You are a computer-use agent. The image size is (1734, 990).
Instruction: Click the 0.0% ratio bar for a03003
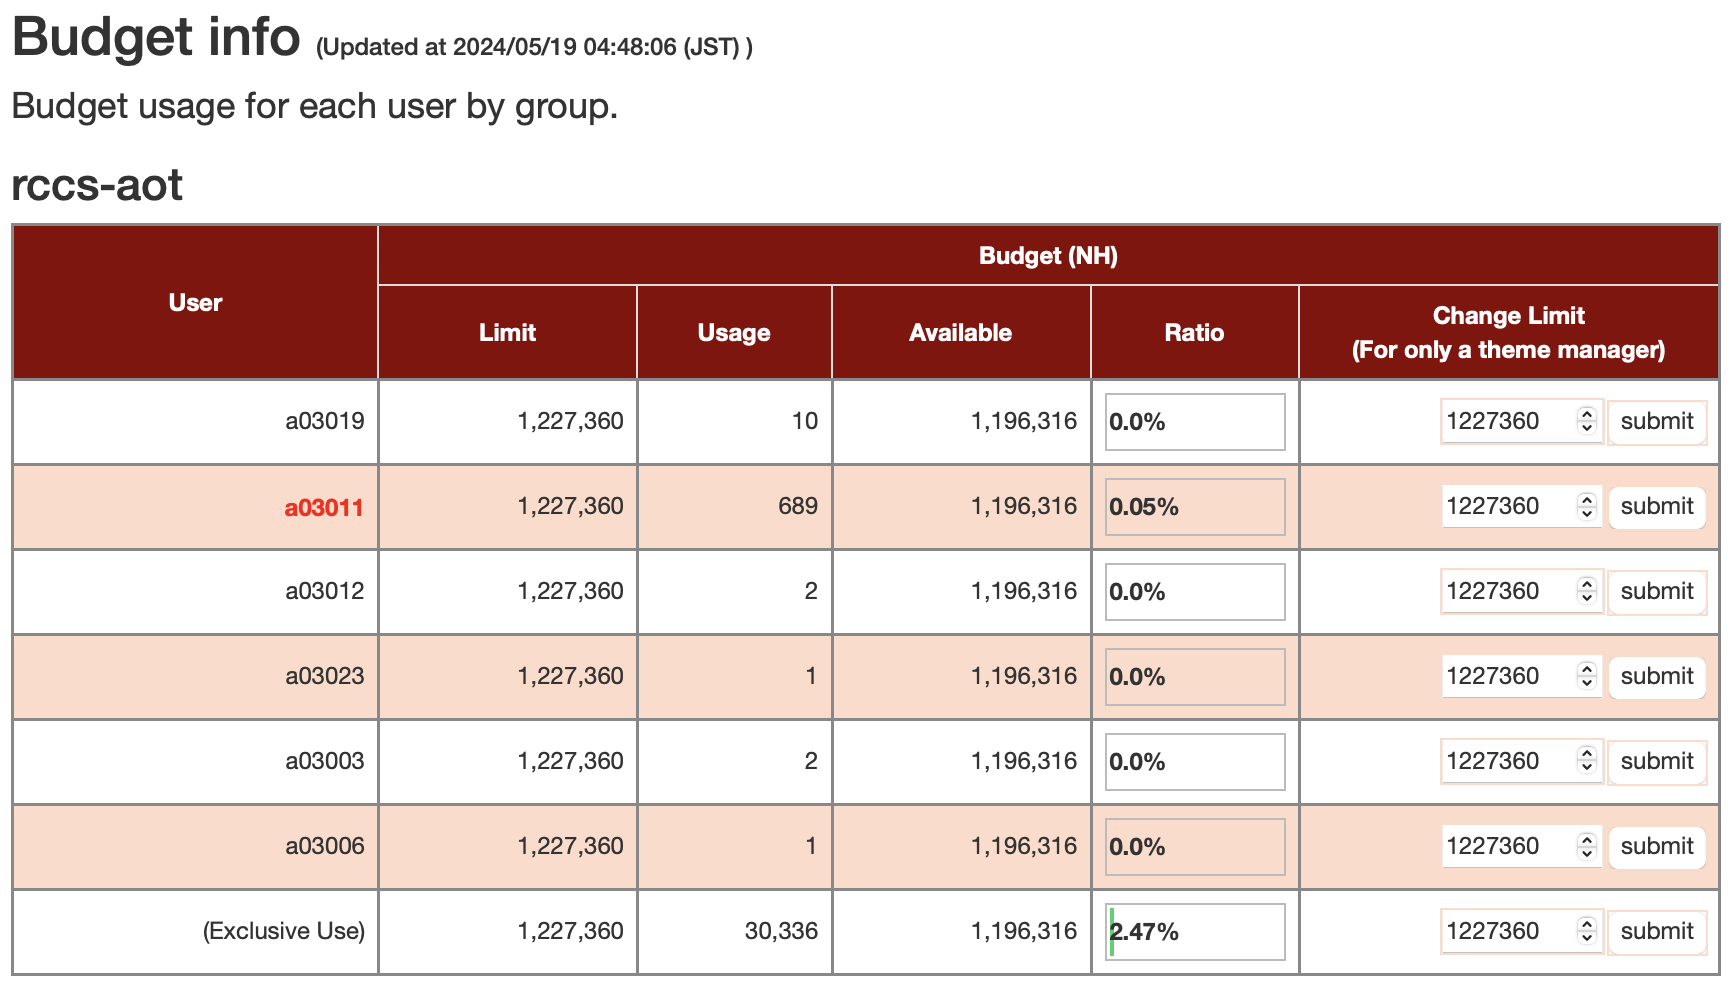pos(1195,762)
